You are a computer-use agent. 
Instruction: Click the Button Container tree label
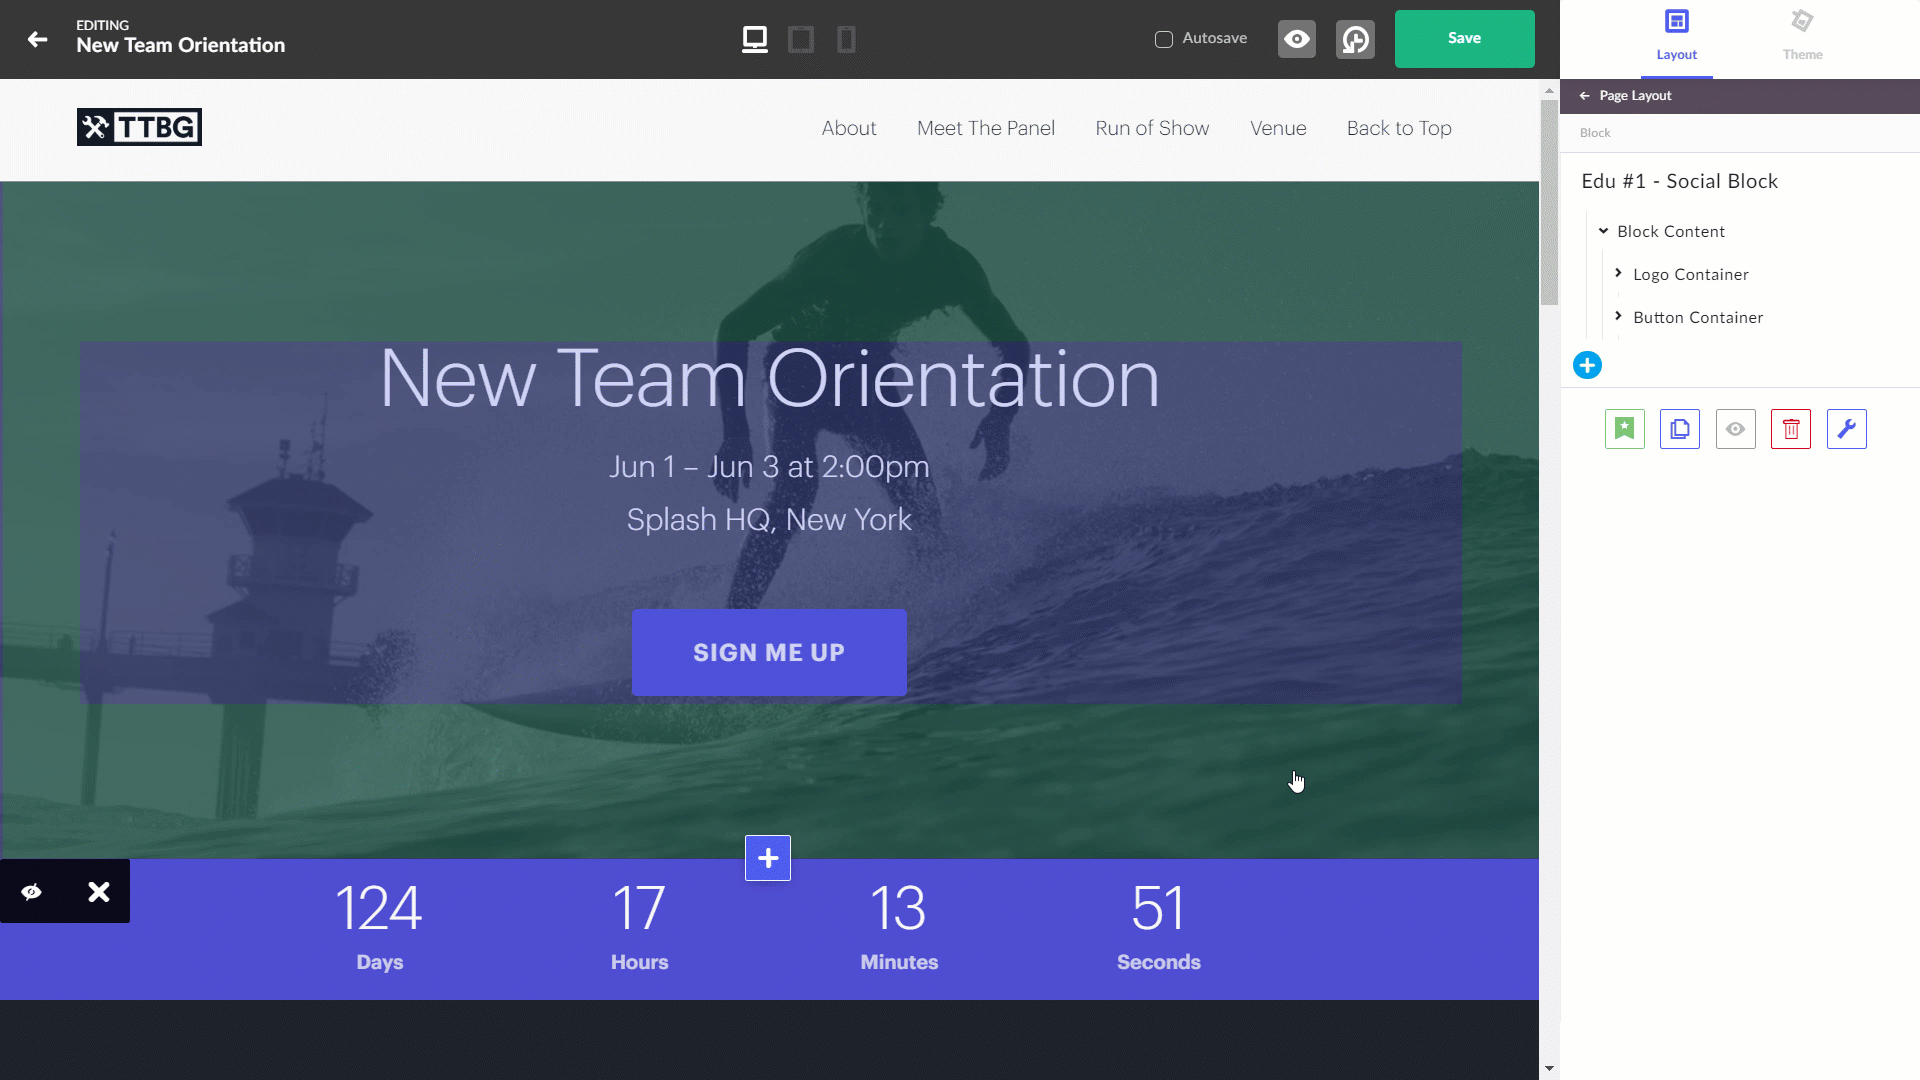pos(1698,317)
